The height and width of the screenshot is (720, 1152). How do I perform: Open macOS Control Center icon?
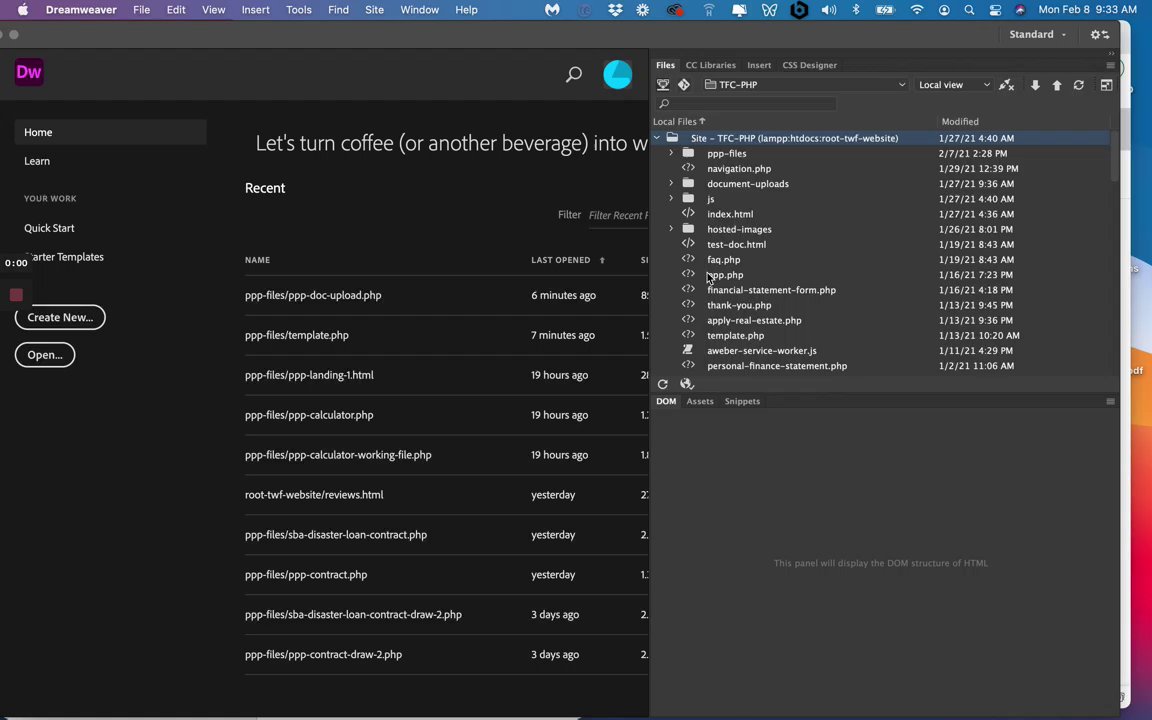(x=995, y=10)
